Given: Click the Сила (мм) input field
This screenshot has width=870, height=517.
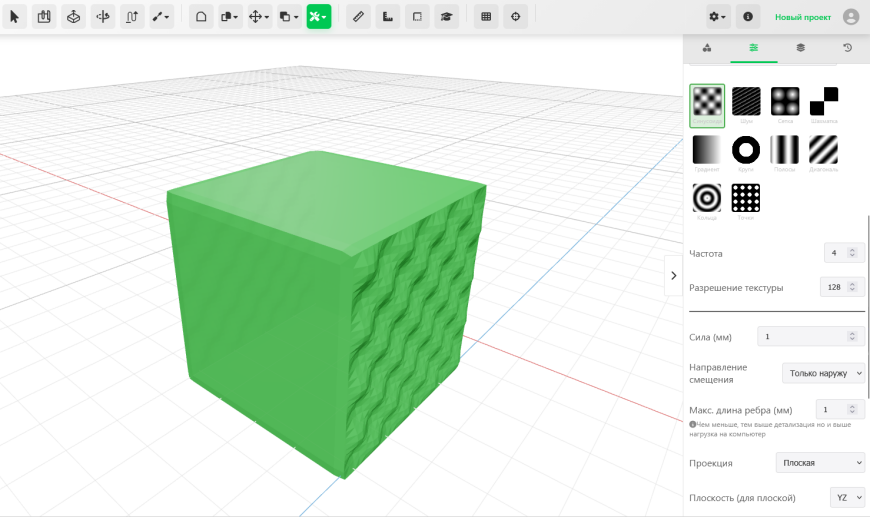Looking at the screenshot, I should [x=811, y=336].
